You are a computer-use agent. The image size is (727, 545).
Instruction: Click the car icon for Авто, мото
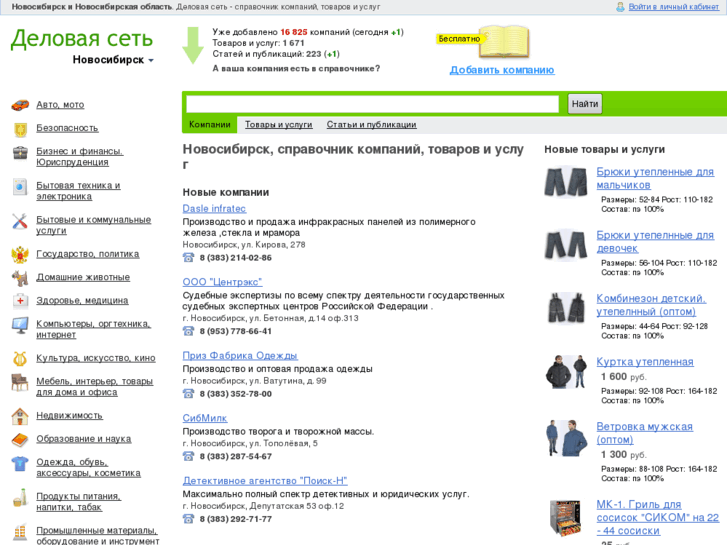[20, 105]
